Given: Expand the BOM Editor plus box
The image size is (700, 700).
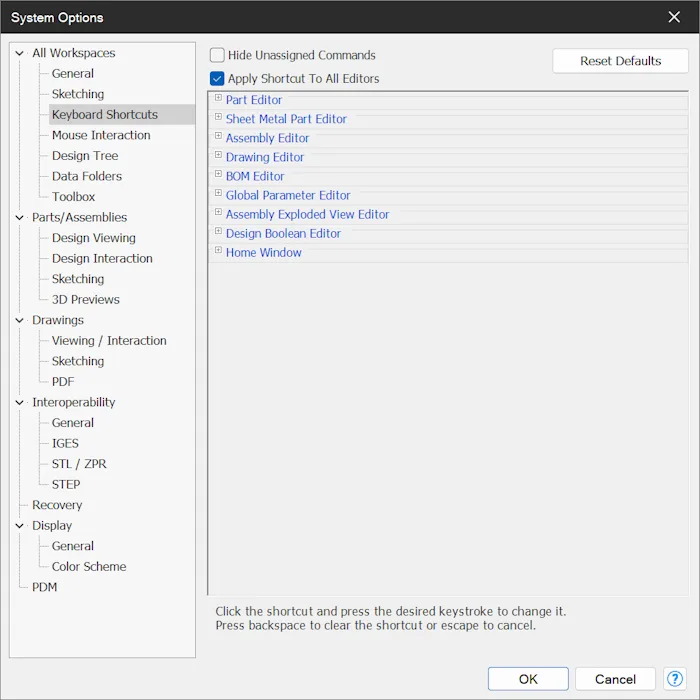Looking at the screenshot, I should (218, 174).
